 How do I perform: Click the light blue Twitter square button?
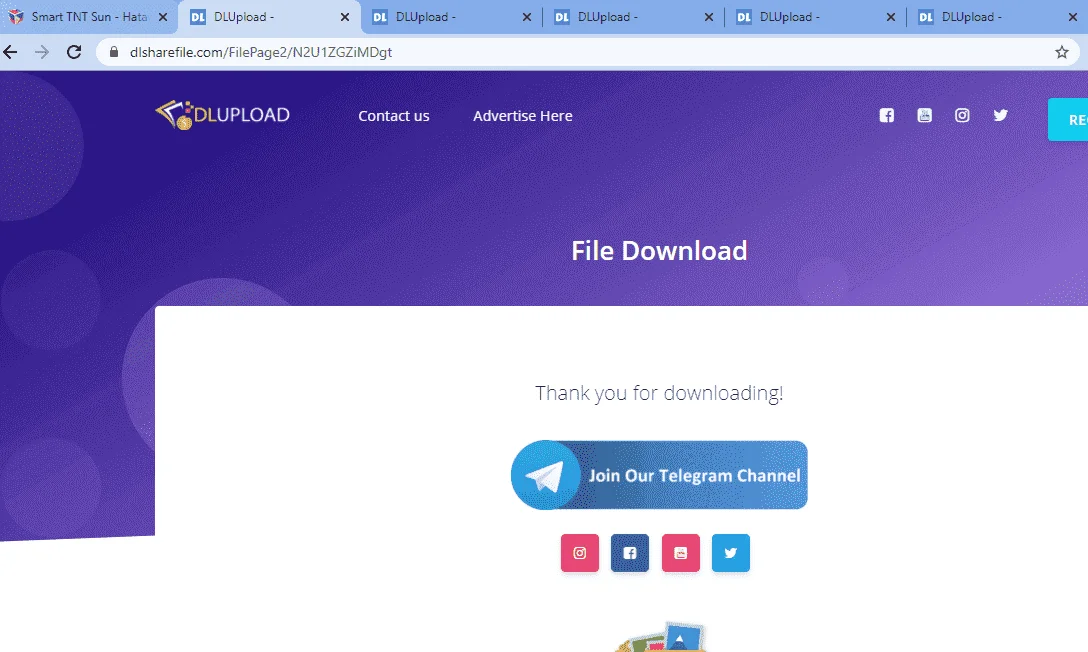click(731, 553)
